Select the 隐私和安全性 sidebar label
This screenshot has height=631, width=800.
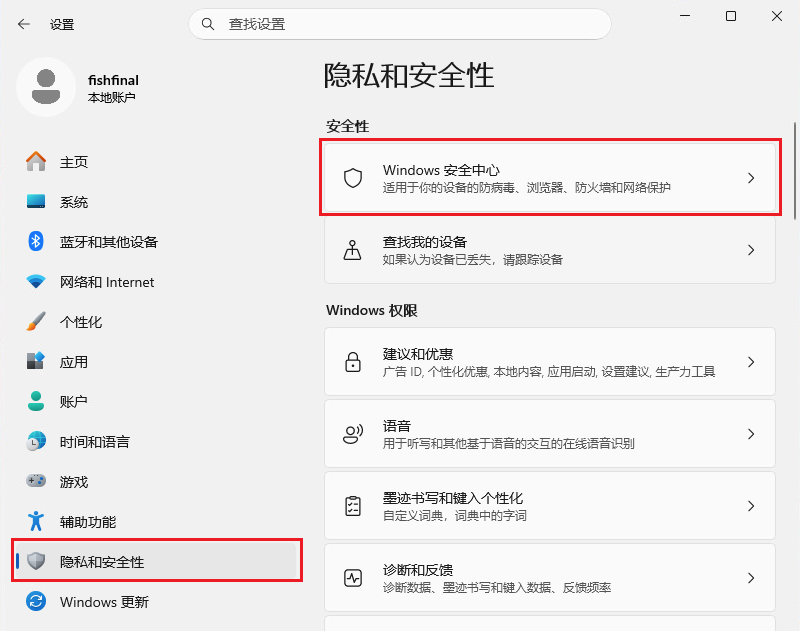(102, 562)
